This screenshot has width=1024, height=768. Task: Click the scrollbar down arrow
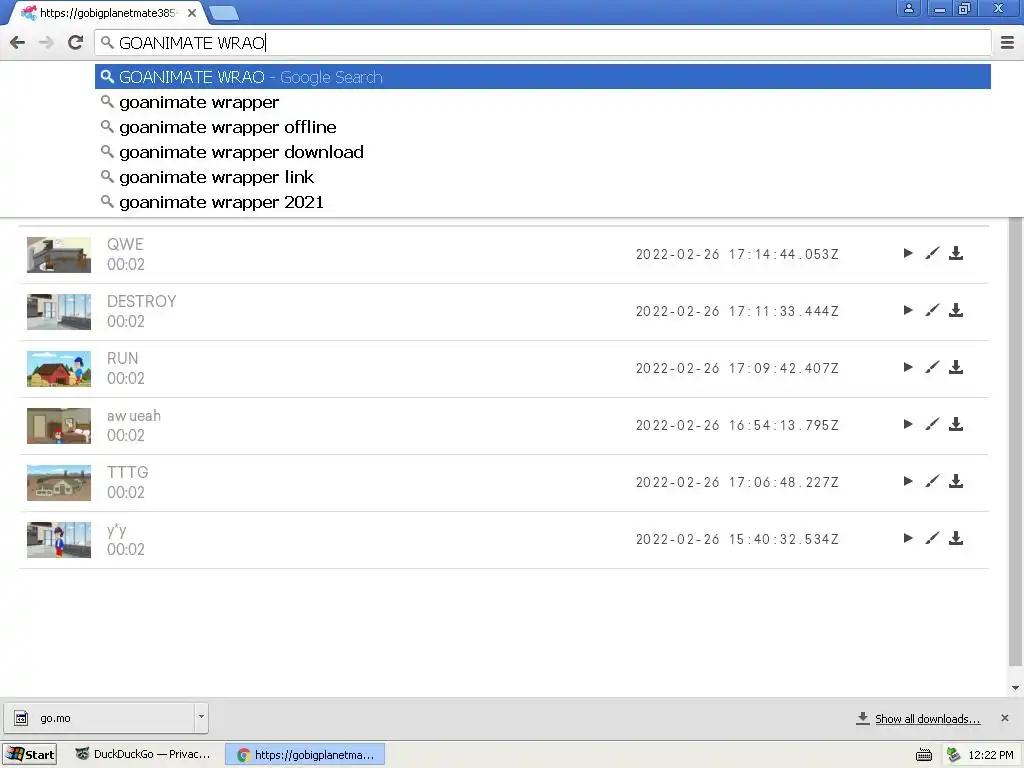click(1015, 687)
